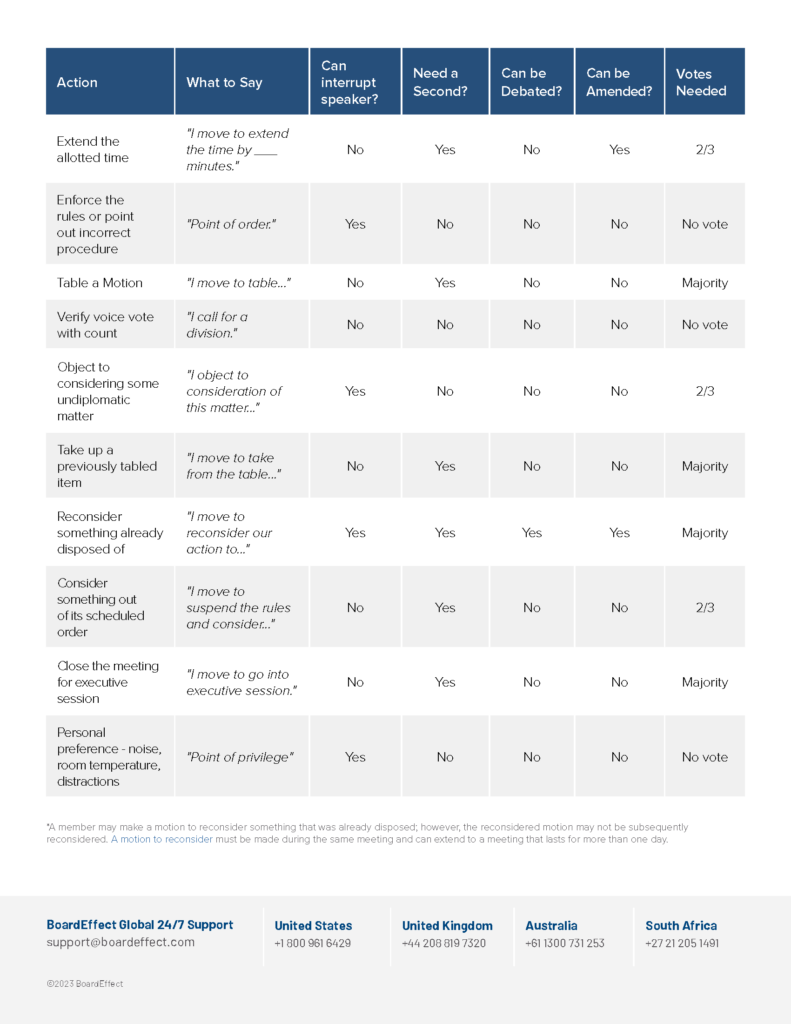Select the United States phone number
791x1024 pixels.
coord(312,943)
